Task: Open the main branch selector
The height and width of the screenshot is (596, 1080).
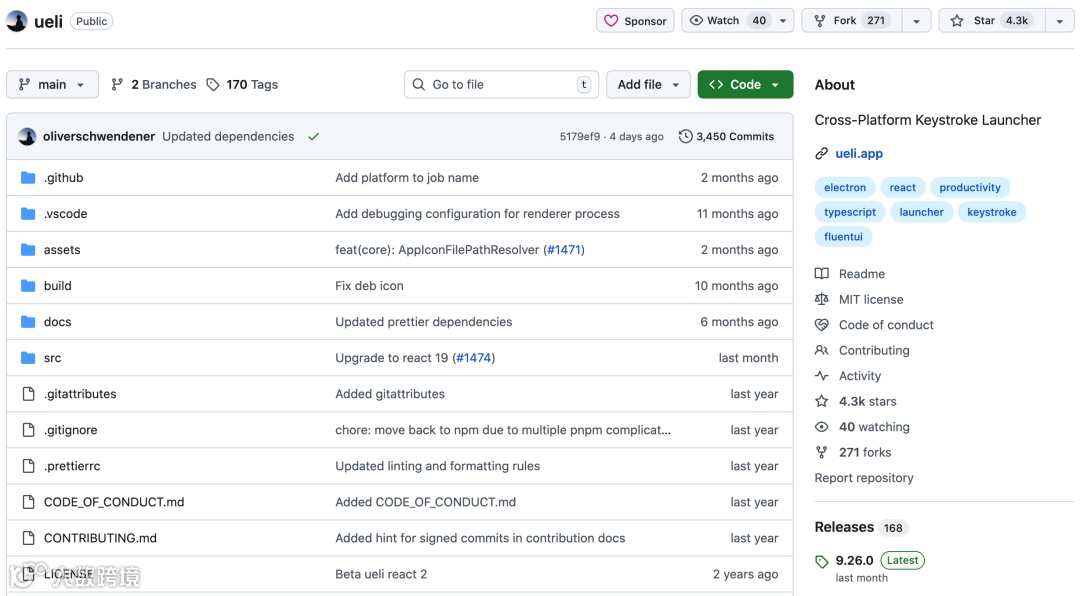Action: [x=52, y=85]
